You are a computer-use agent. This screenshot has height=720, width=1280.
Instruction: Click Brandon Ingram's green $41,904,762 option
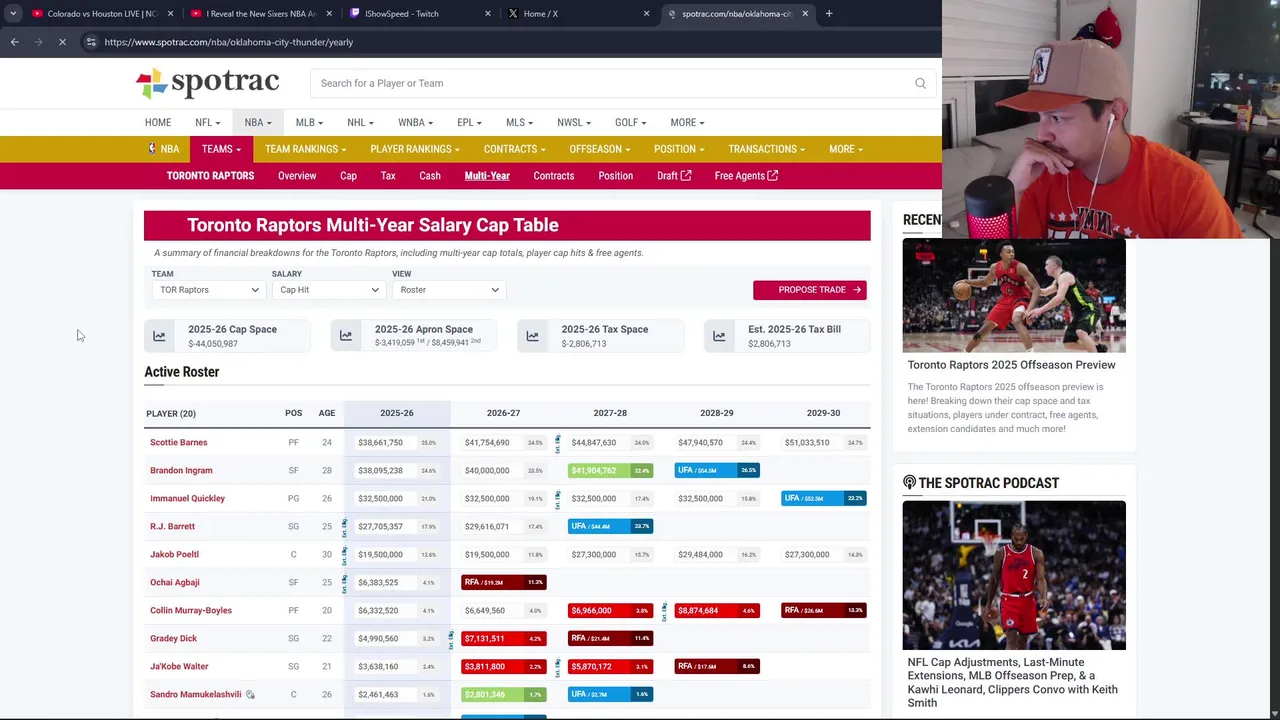[610, 470]
